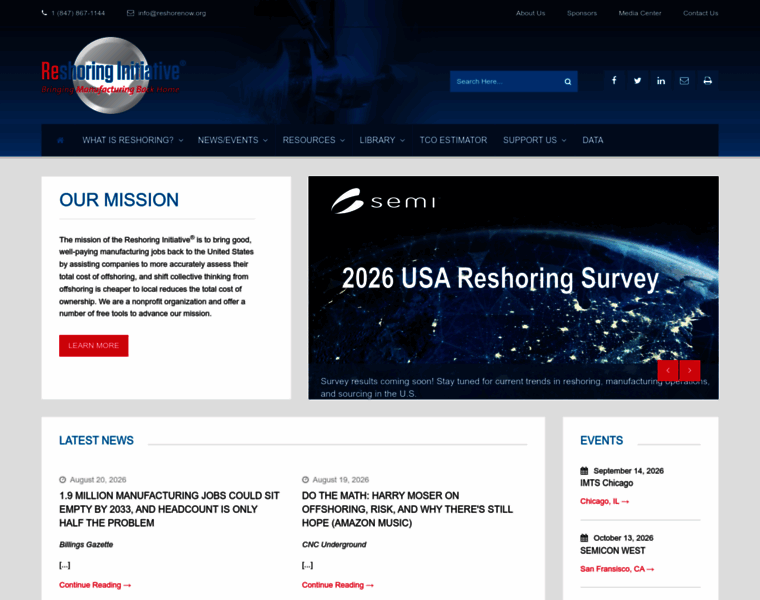
Task: Open the 1.9 Million Manufacturing Jobs headline
Action: (169, 509)
